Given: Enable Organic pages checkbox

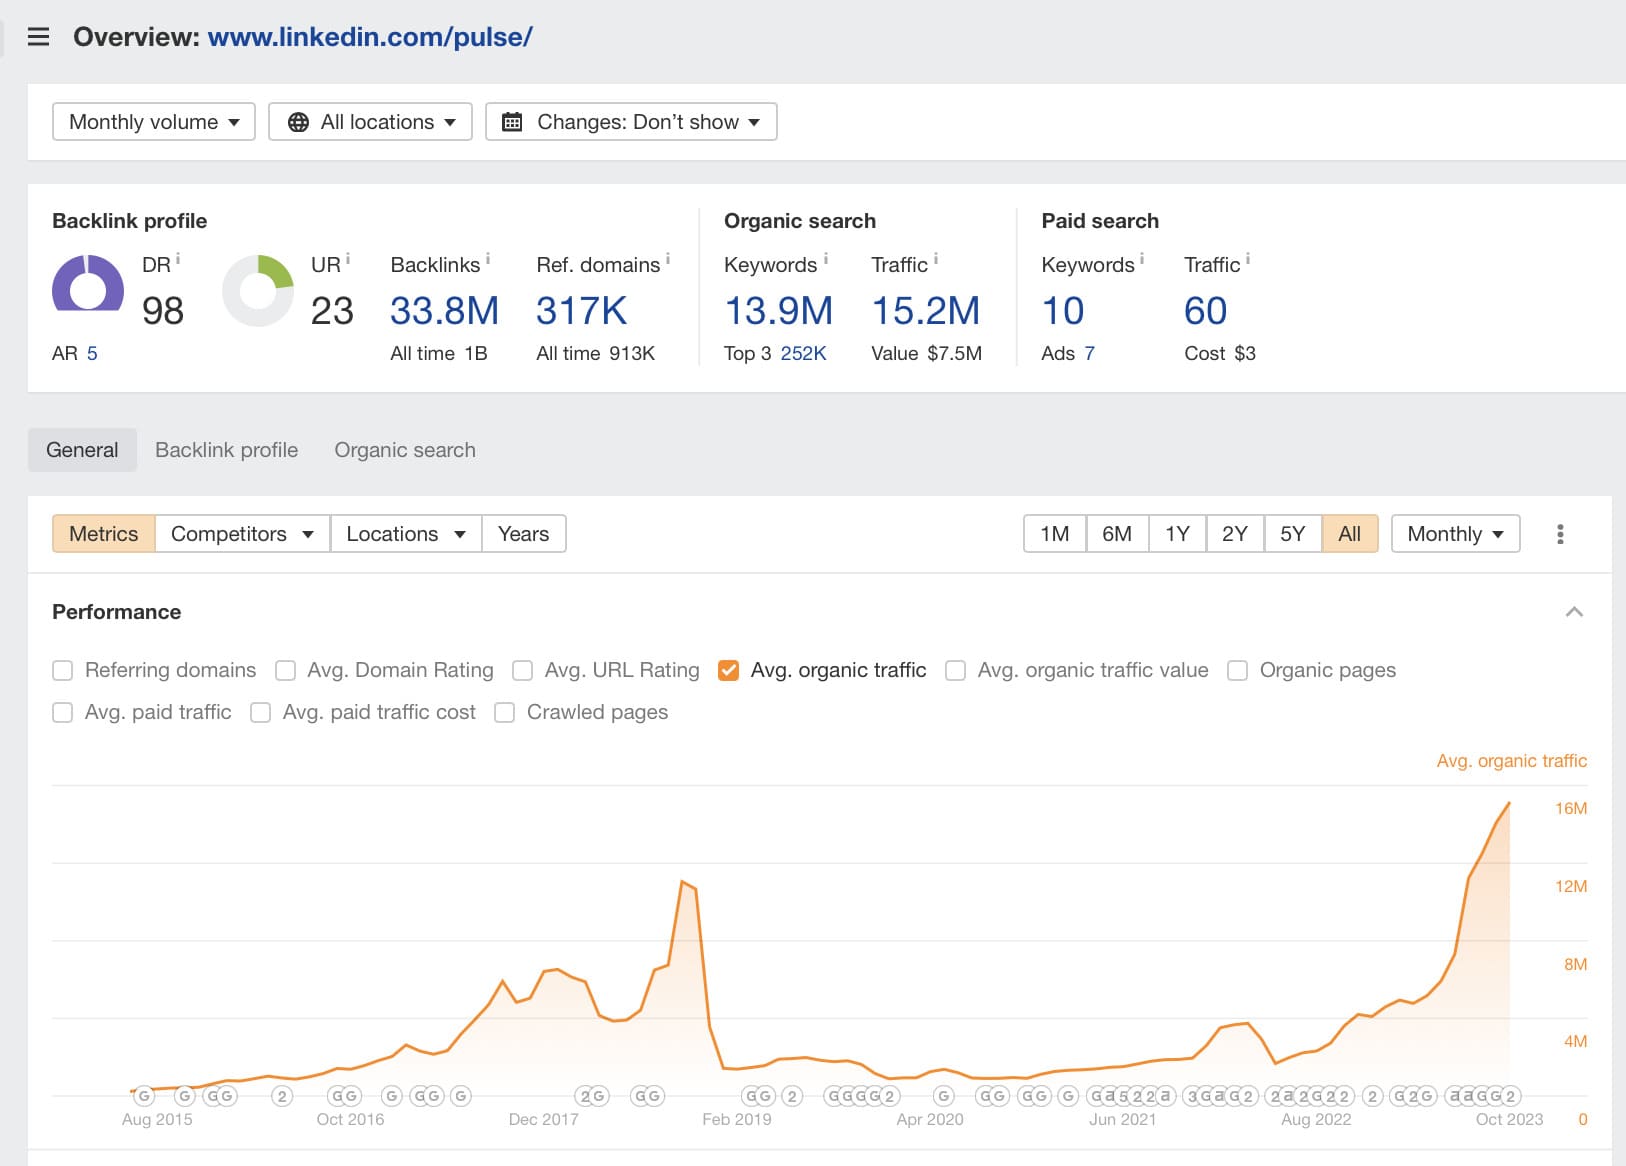Looking at the screenshot, I should point(1237,670).
